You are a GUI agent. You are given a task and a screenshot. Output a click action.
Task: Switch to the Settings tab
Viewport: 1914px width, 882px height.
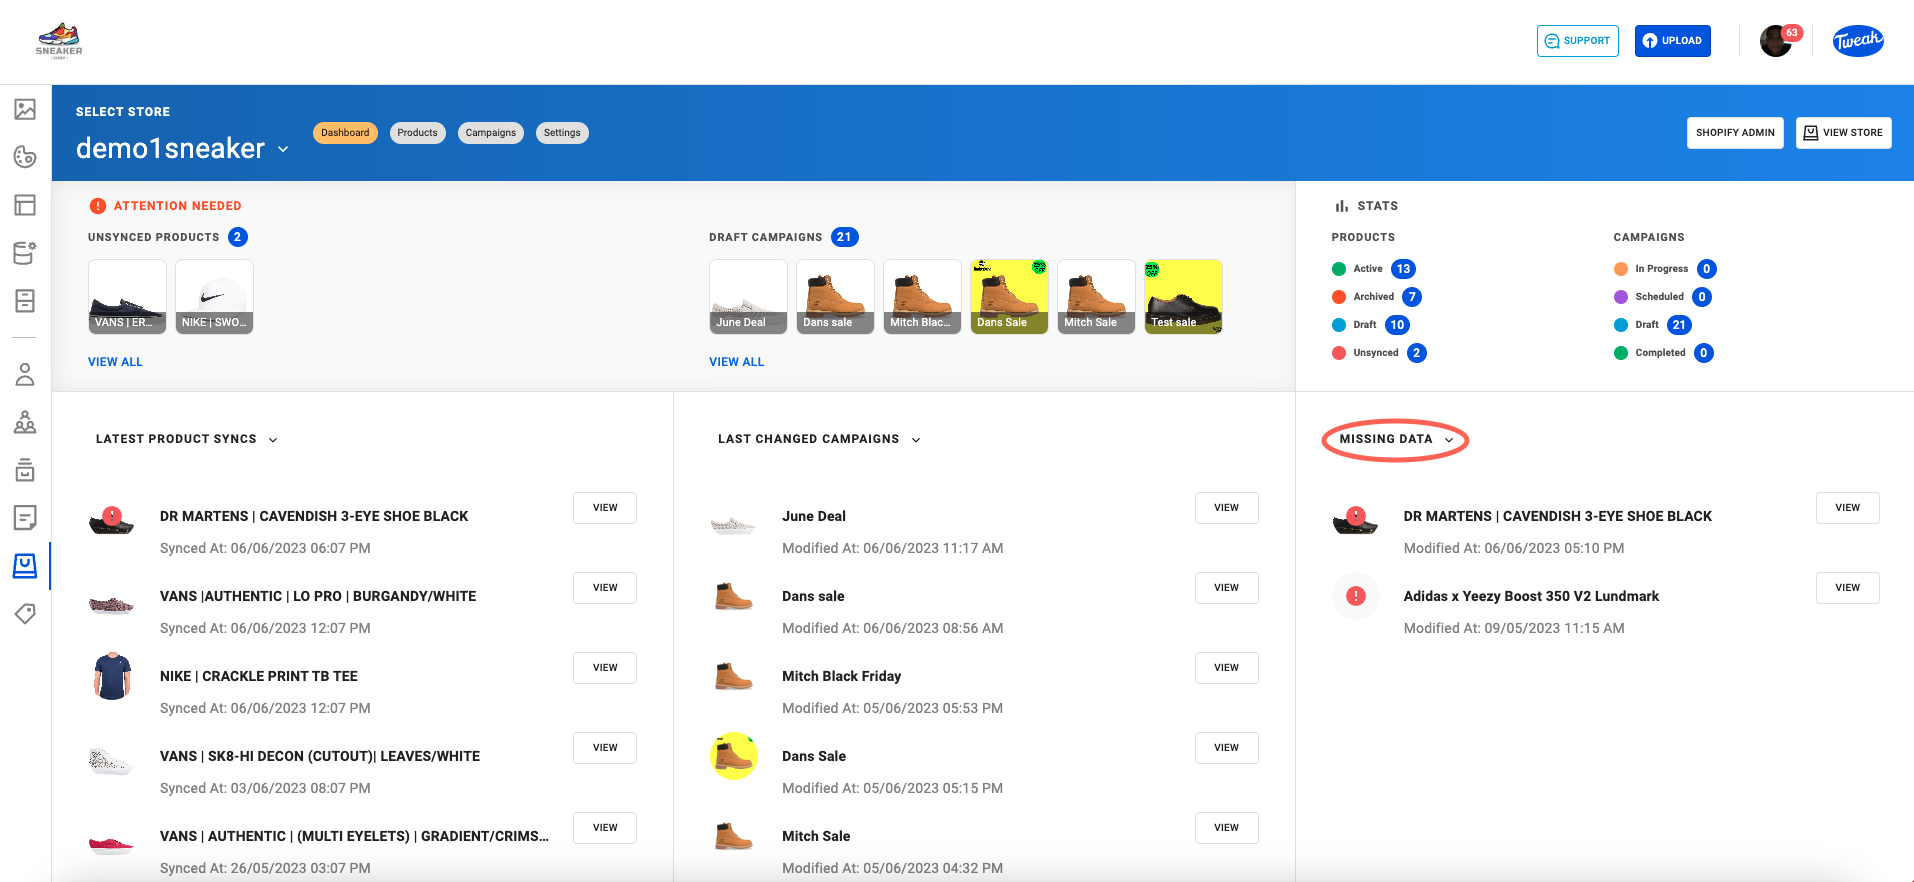562,133
